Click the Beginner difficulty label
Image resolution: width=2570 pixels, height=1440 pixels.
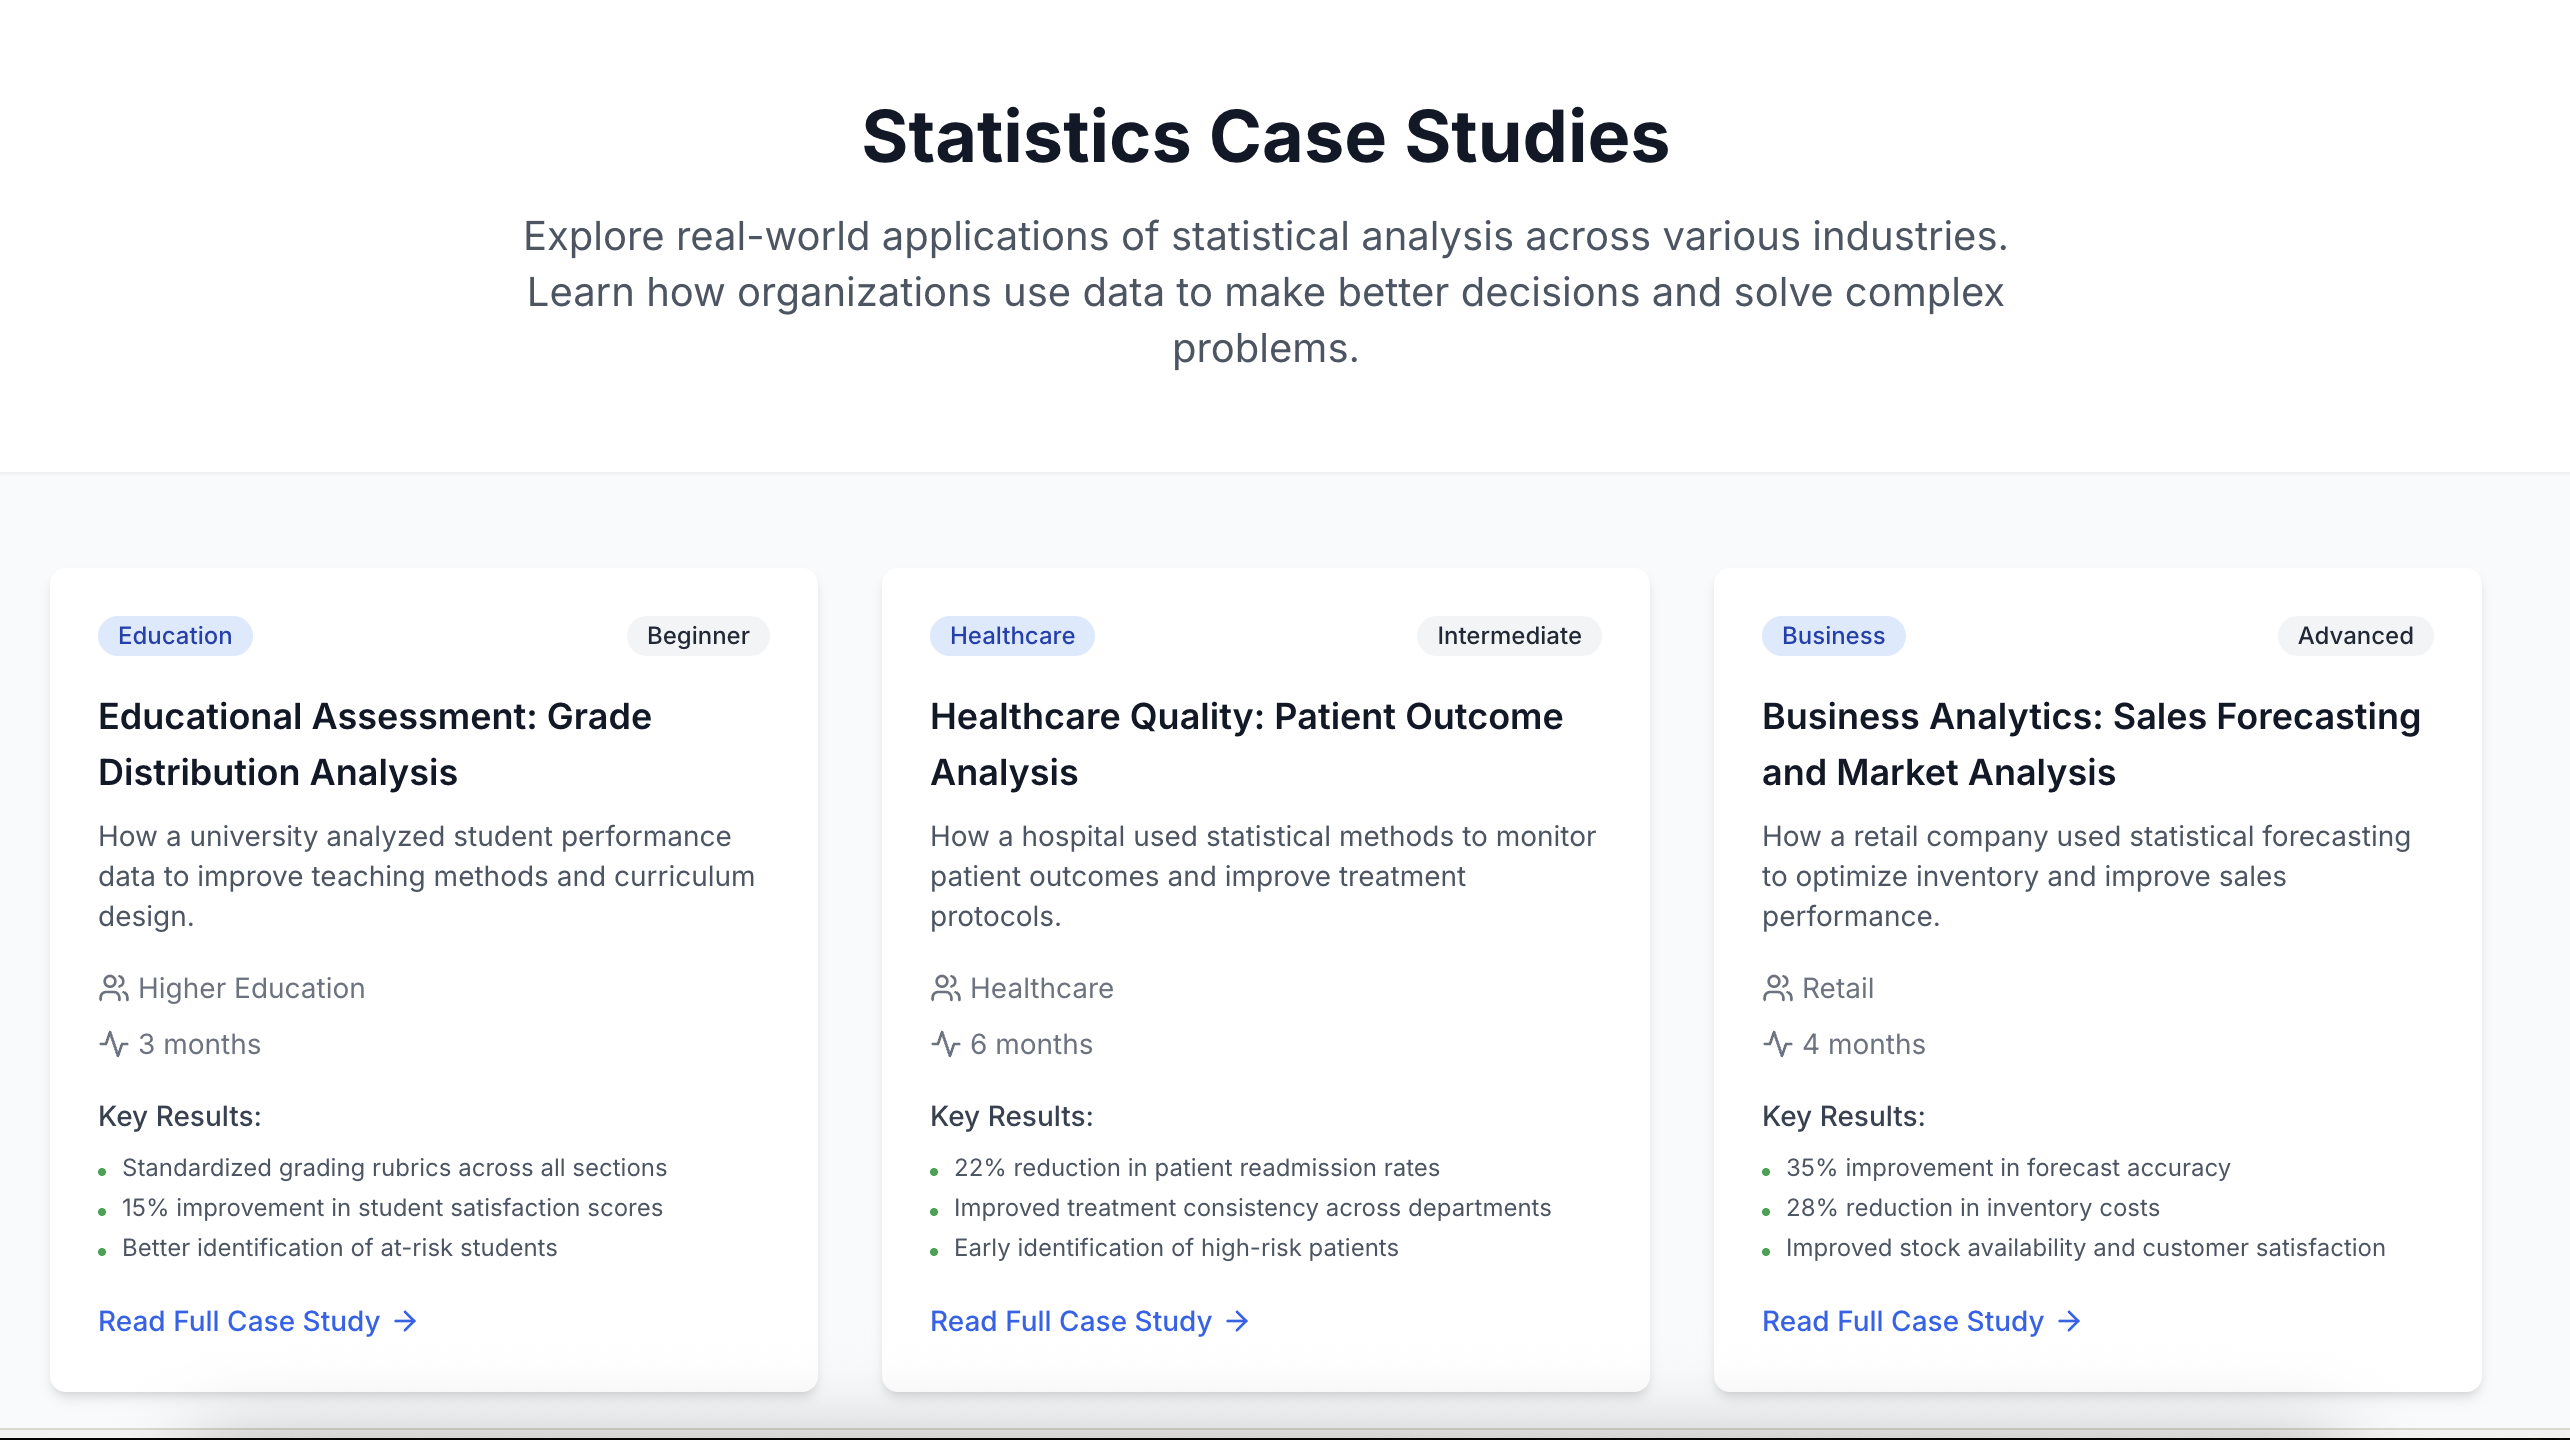[x=697, y=636]
